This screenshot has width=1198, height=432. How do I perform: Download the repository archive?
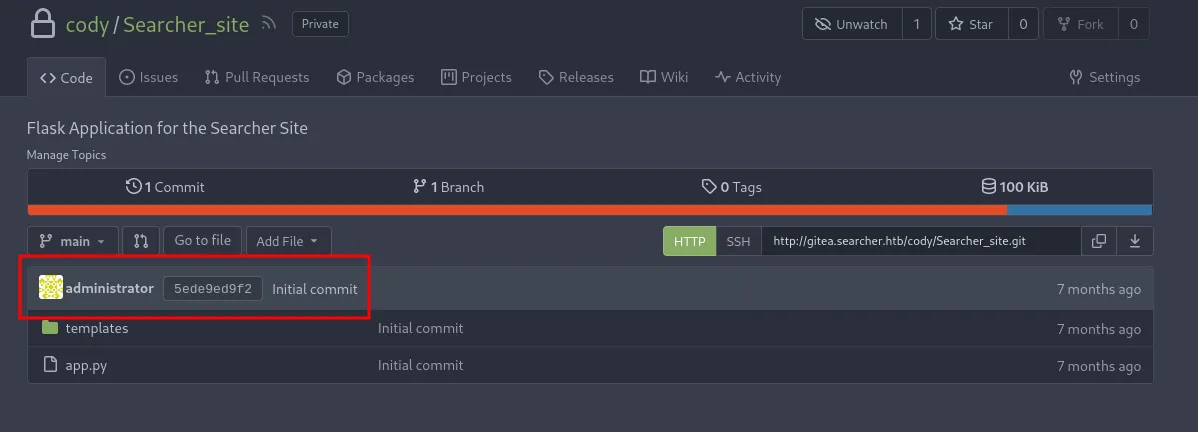pyautogui.click(x=1135, y=241)
